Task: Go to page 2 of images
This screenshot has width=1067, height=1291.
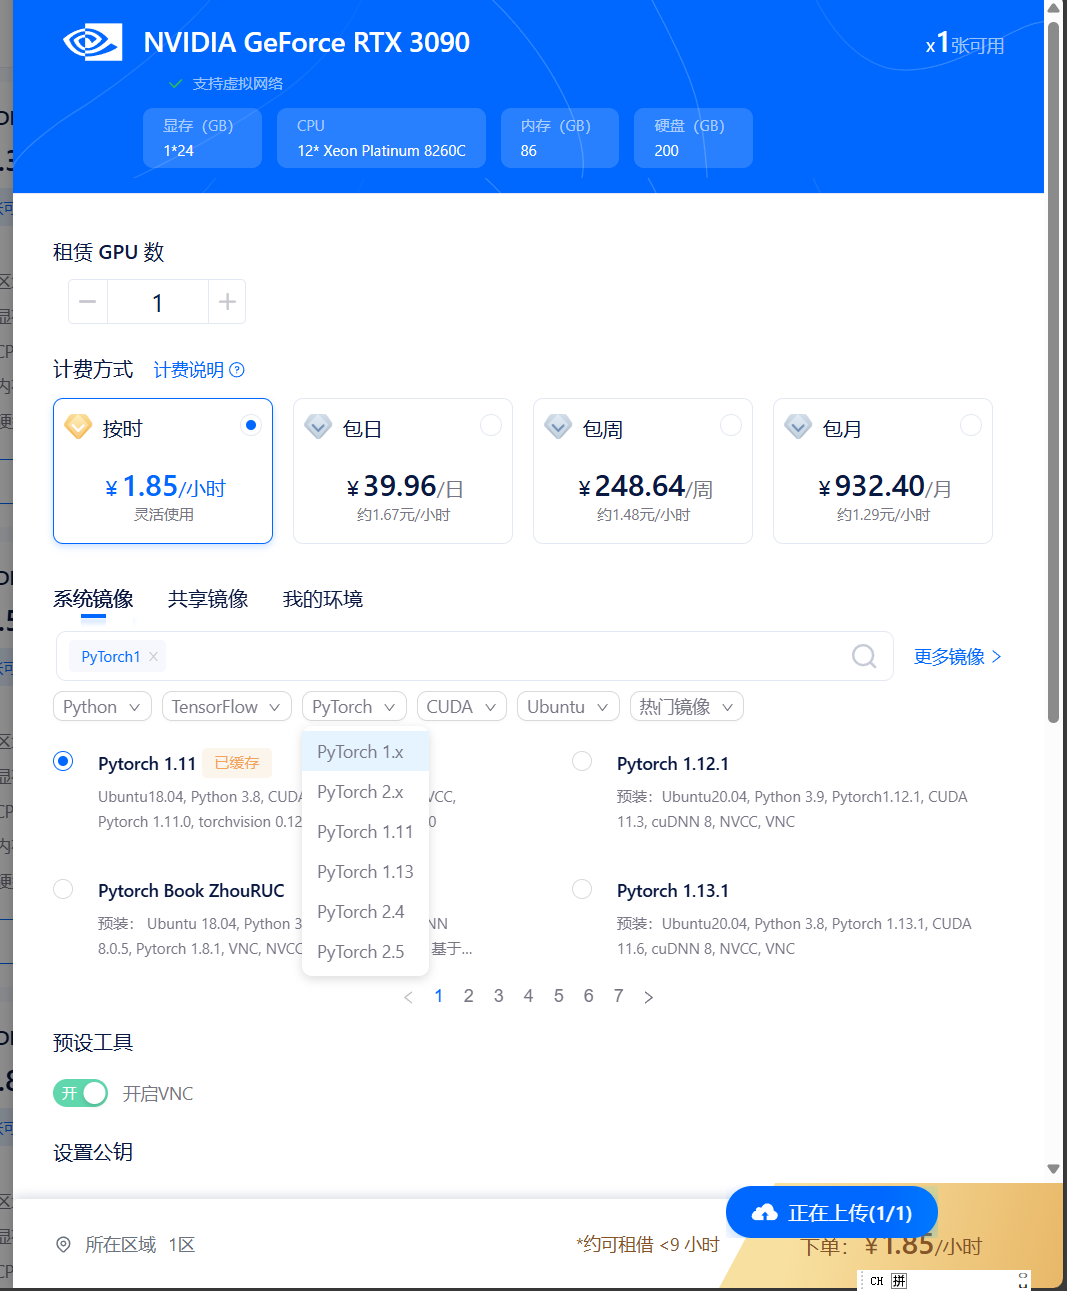Action: click(469, 996)
